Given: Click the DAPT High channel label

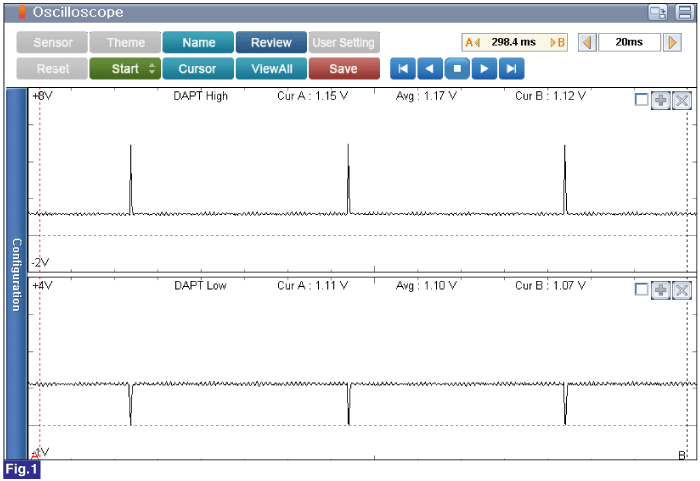Looking at the screenshot, I should pyautogui.click(x=200, y=96).
